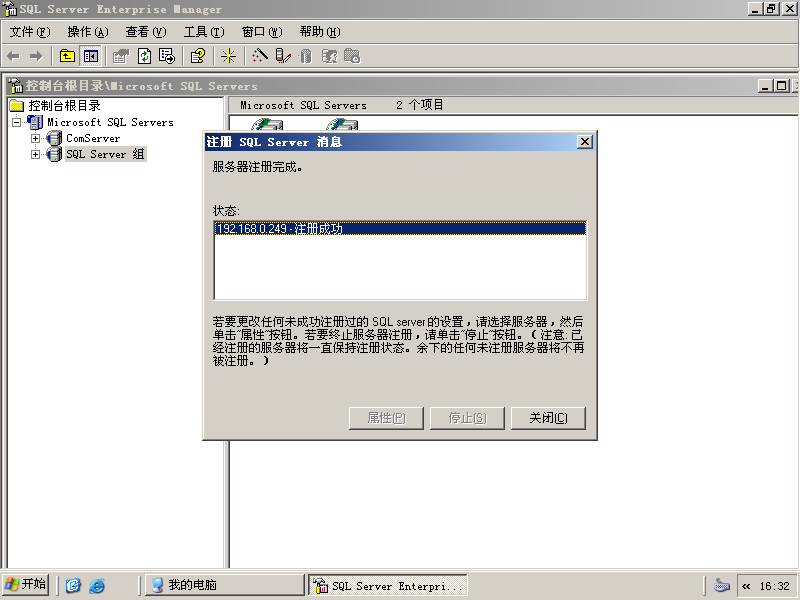Select the 控制台根目录 tree node
800x600 pixels.
pyautogui.click(x=64, y=106)
